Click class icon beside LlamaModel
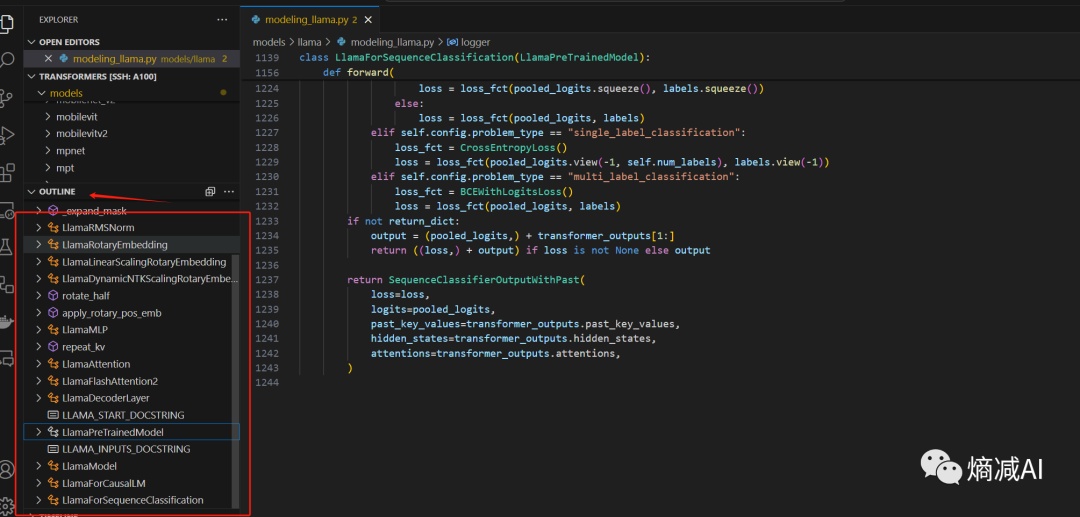Screen dimensions: 1080x517 click(x=53, y=466)
